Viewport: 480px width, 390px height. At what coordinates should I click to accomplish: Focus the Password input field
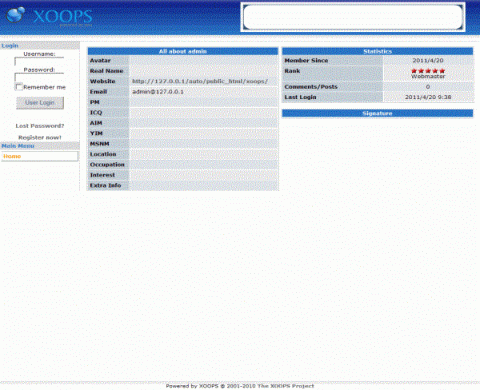[39, 78]
